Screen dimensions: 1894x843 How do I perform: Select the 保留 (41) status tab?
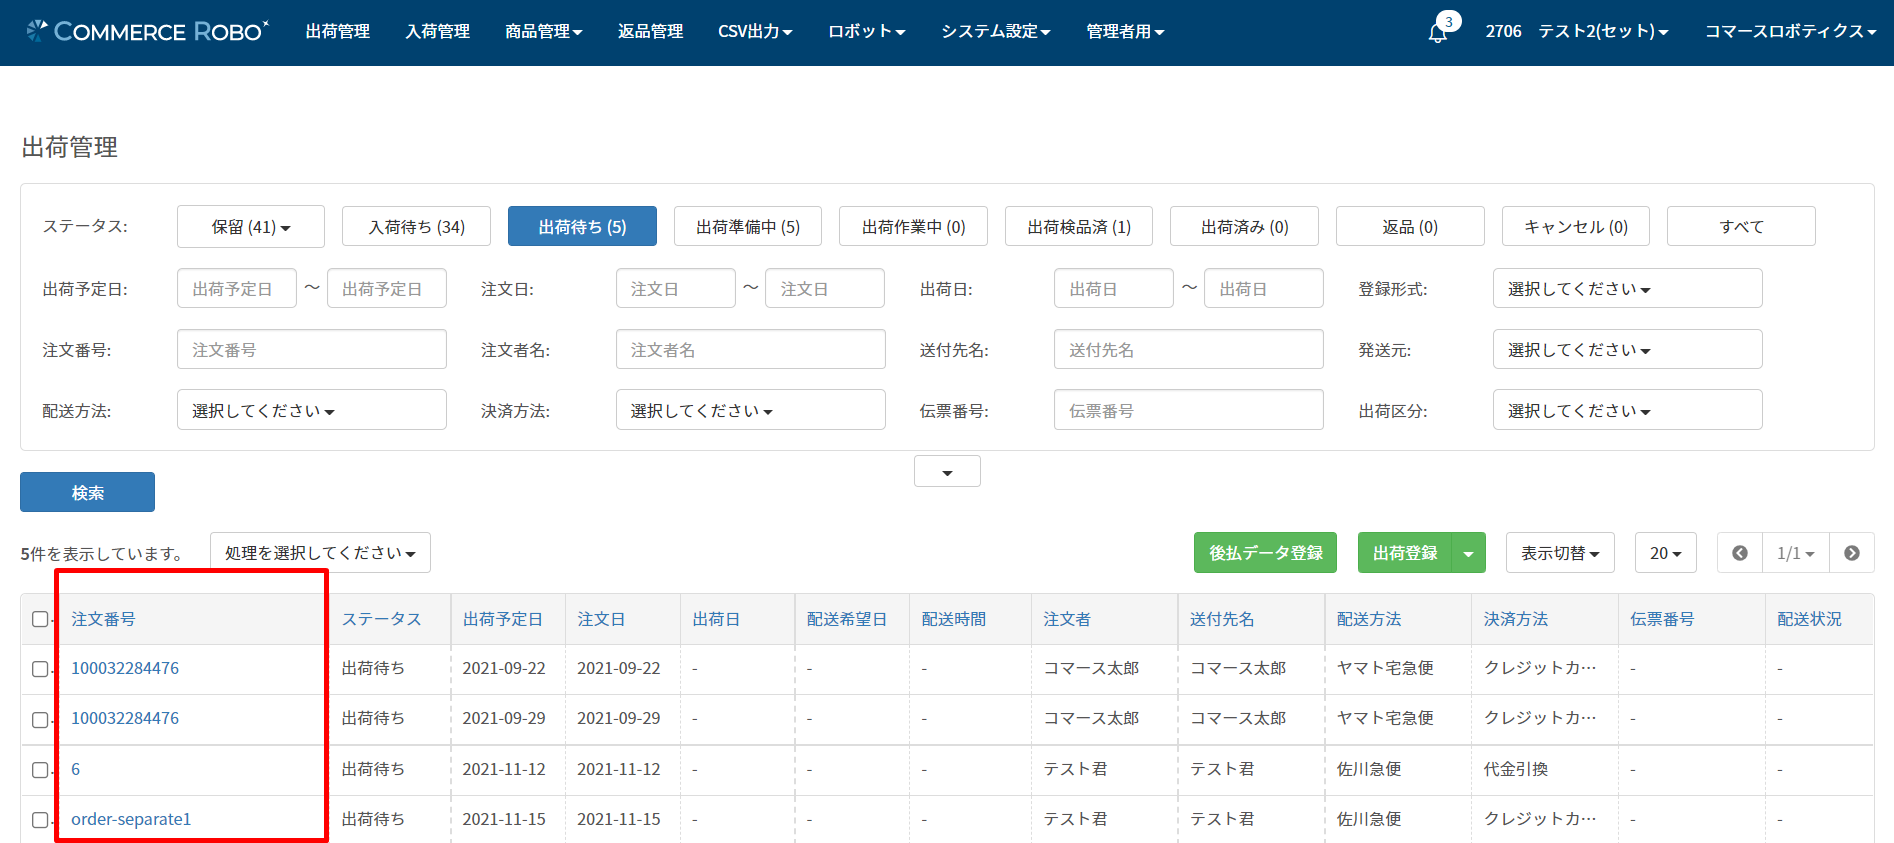251,226
